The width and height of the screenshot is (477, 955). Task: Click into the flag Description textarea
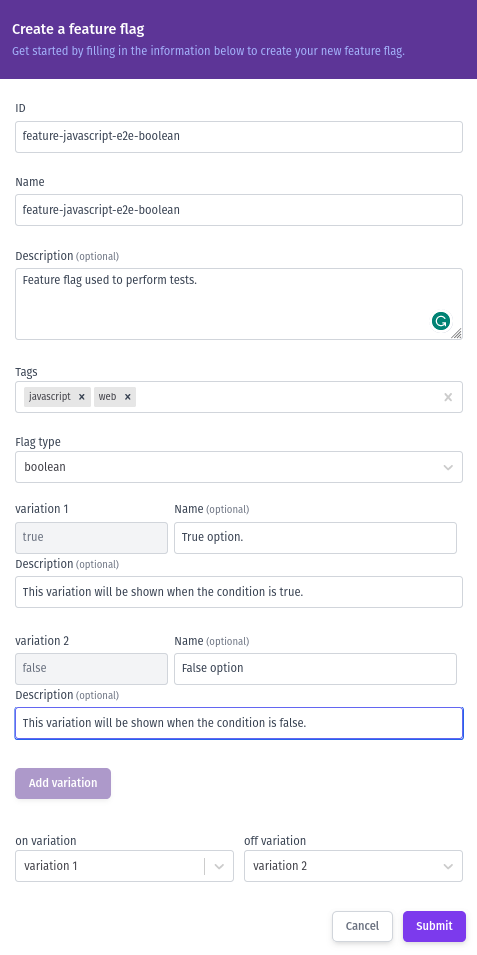[239, 304]
